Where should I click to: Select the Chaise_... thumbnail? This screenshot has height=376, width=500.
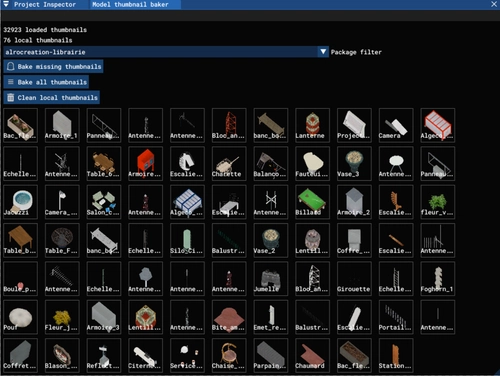(x=229, y=355)
